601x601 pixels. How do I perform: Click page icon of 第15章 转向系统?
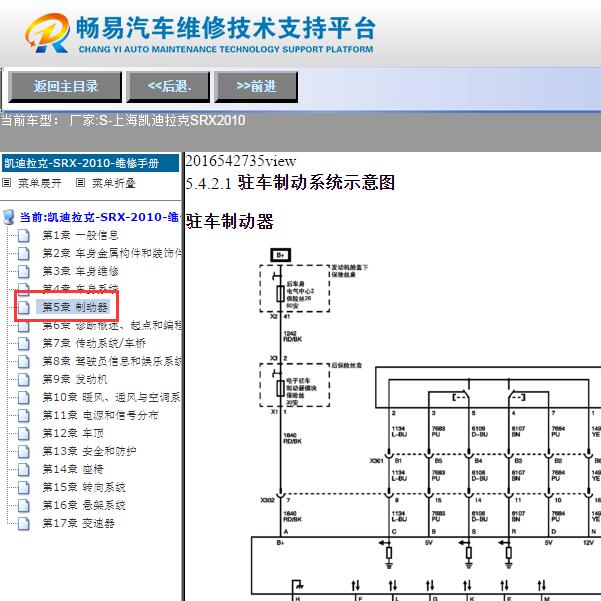[24, 488]
